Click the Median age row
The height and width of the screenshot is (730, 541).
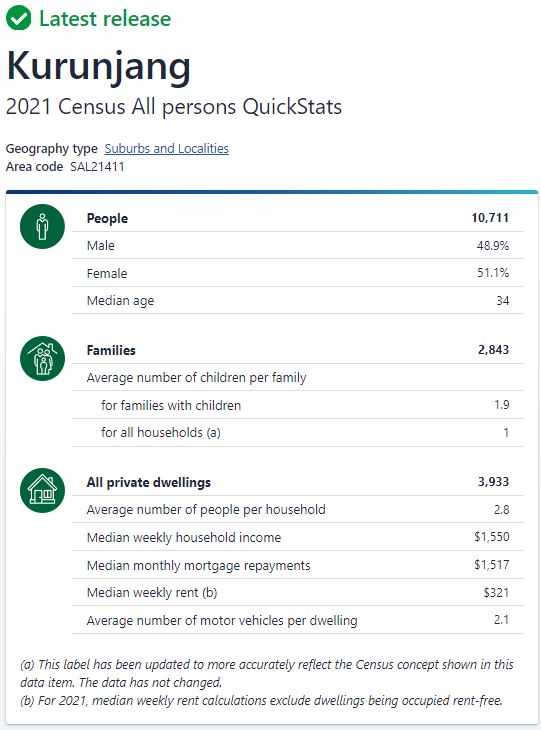[x=298, y=300]
